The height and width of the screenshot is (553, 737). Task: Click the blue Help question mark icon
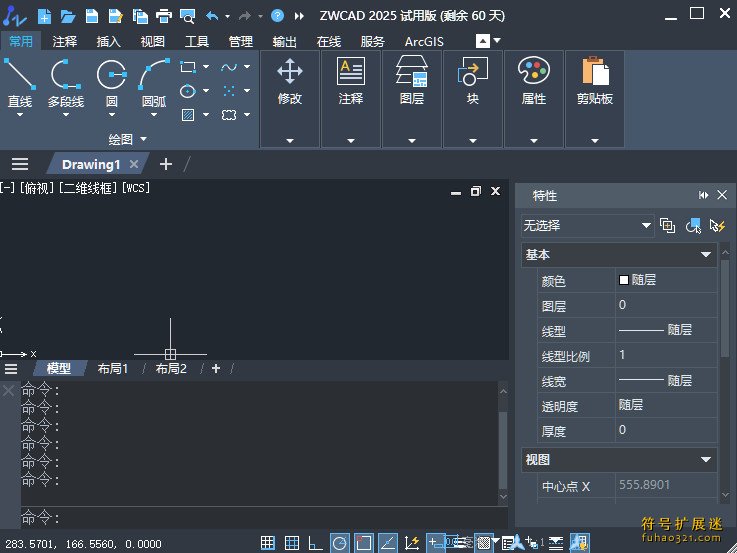pos(277,16)
